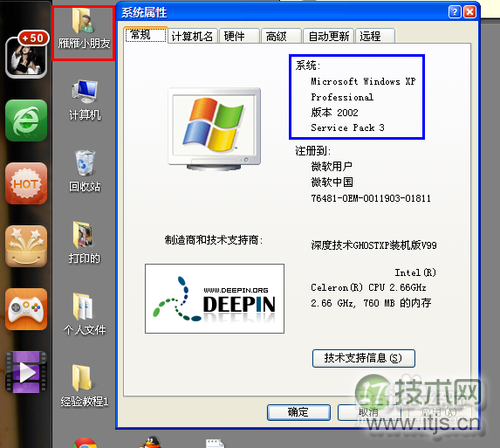Click the text 版本 2002
The height and width of the screenshot is (448, 500).
[x=334, y=113]
